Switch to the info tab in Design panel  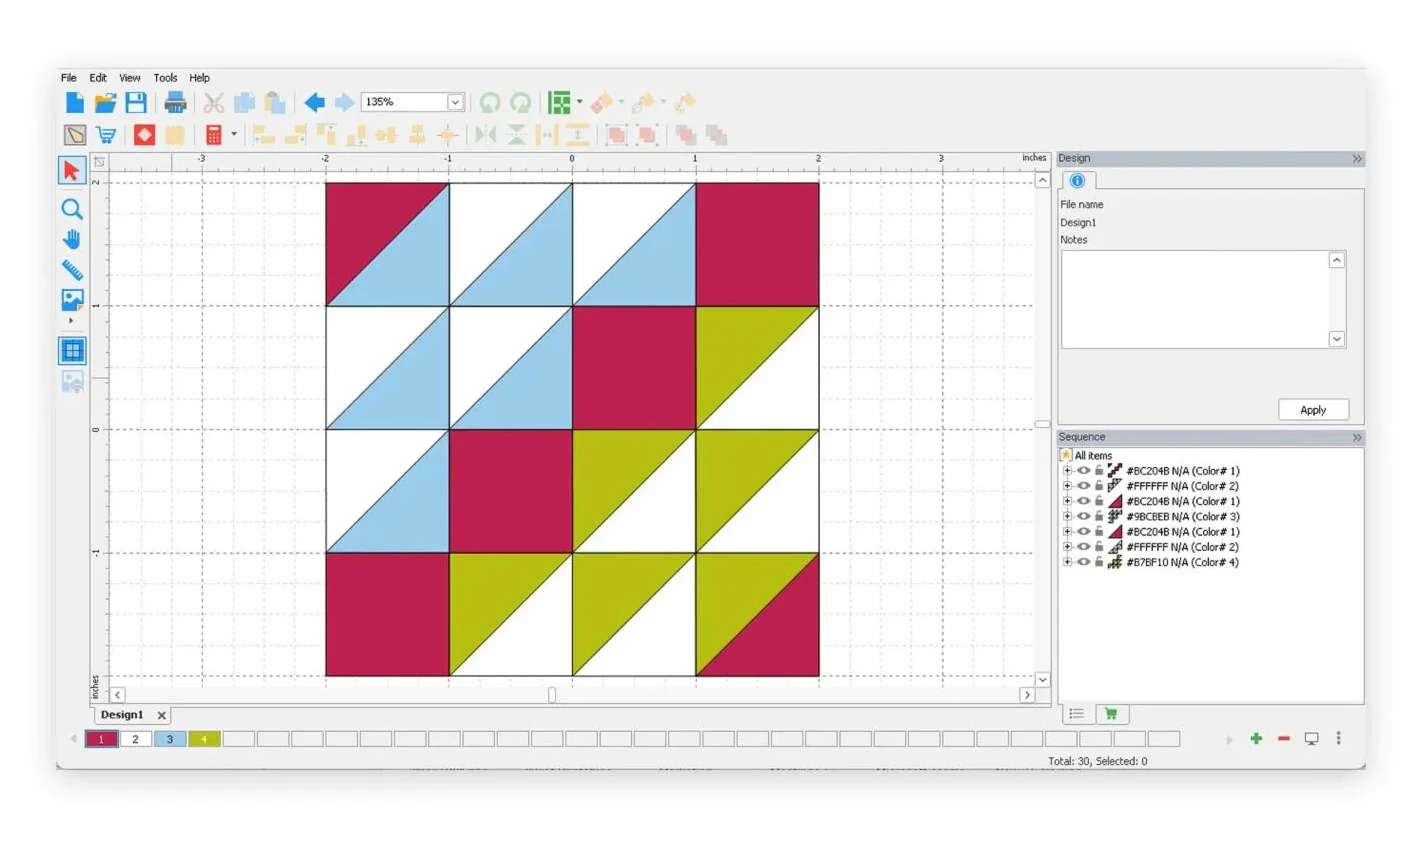click(x=1077, y=181)
